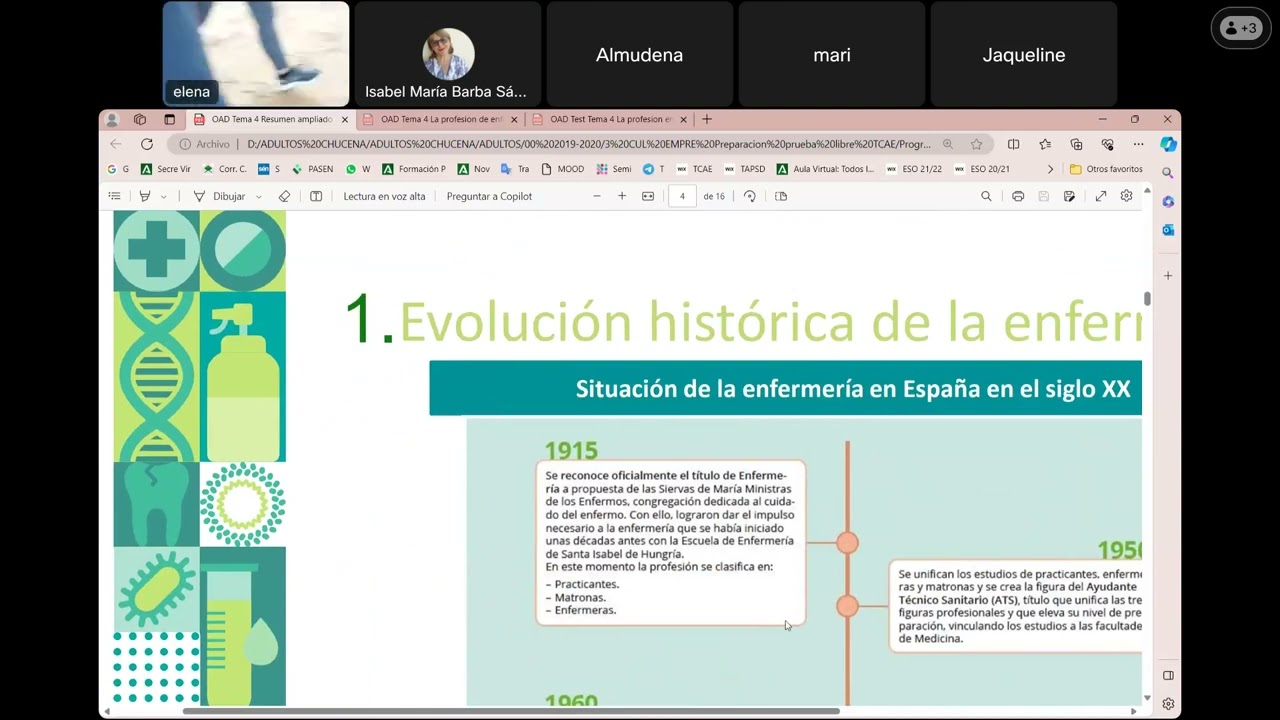Open PASEN bookmark
The image size is (1280, 720).
[x=312, y=169]
